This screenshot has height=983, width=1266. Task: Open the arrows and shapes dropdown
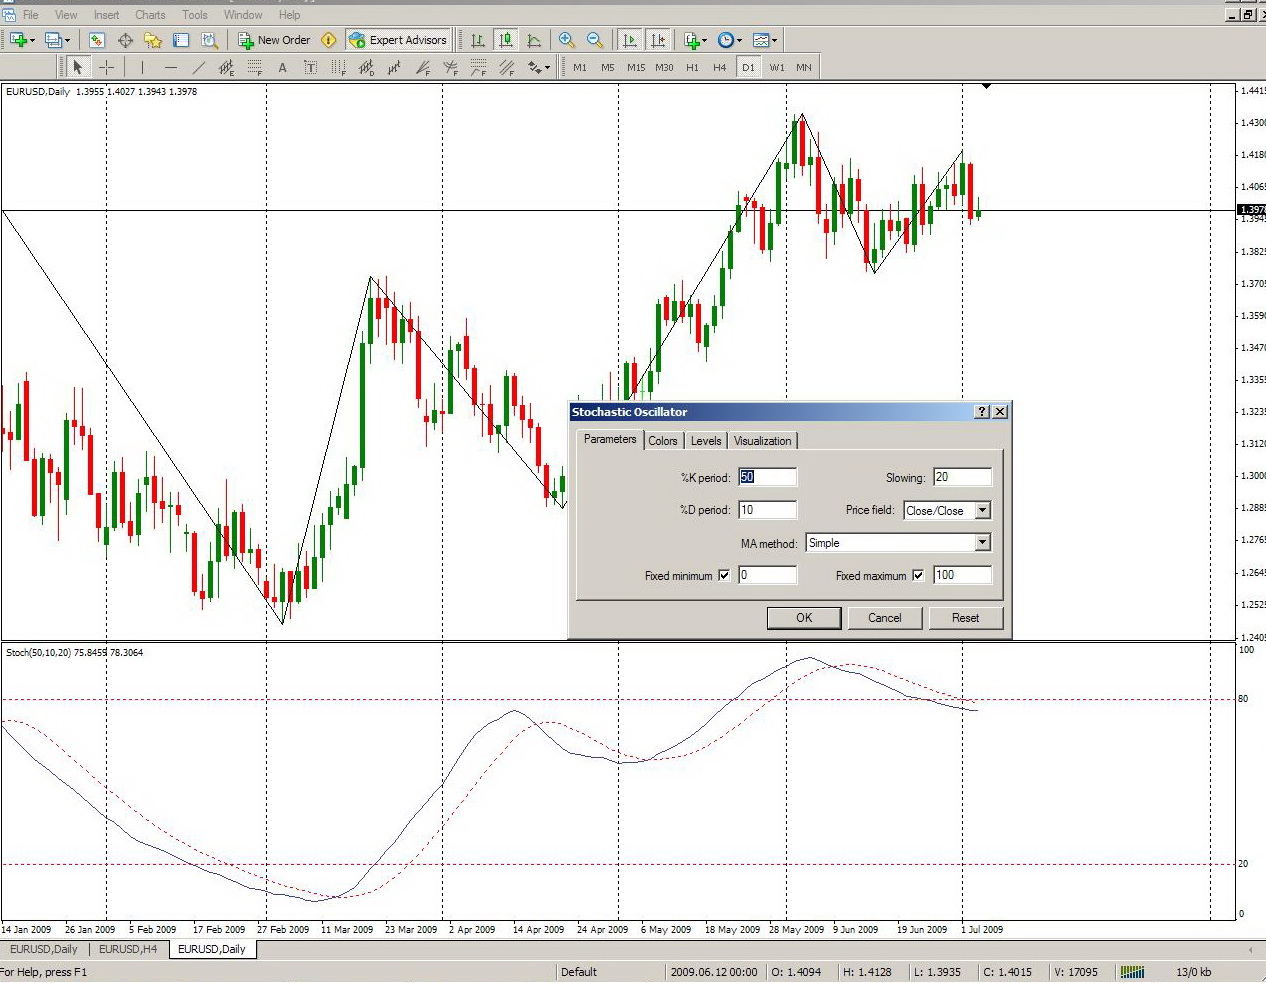click(539, 67)
